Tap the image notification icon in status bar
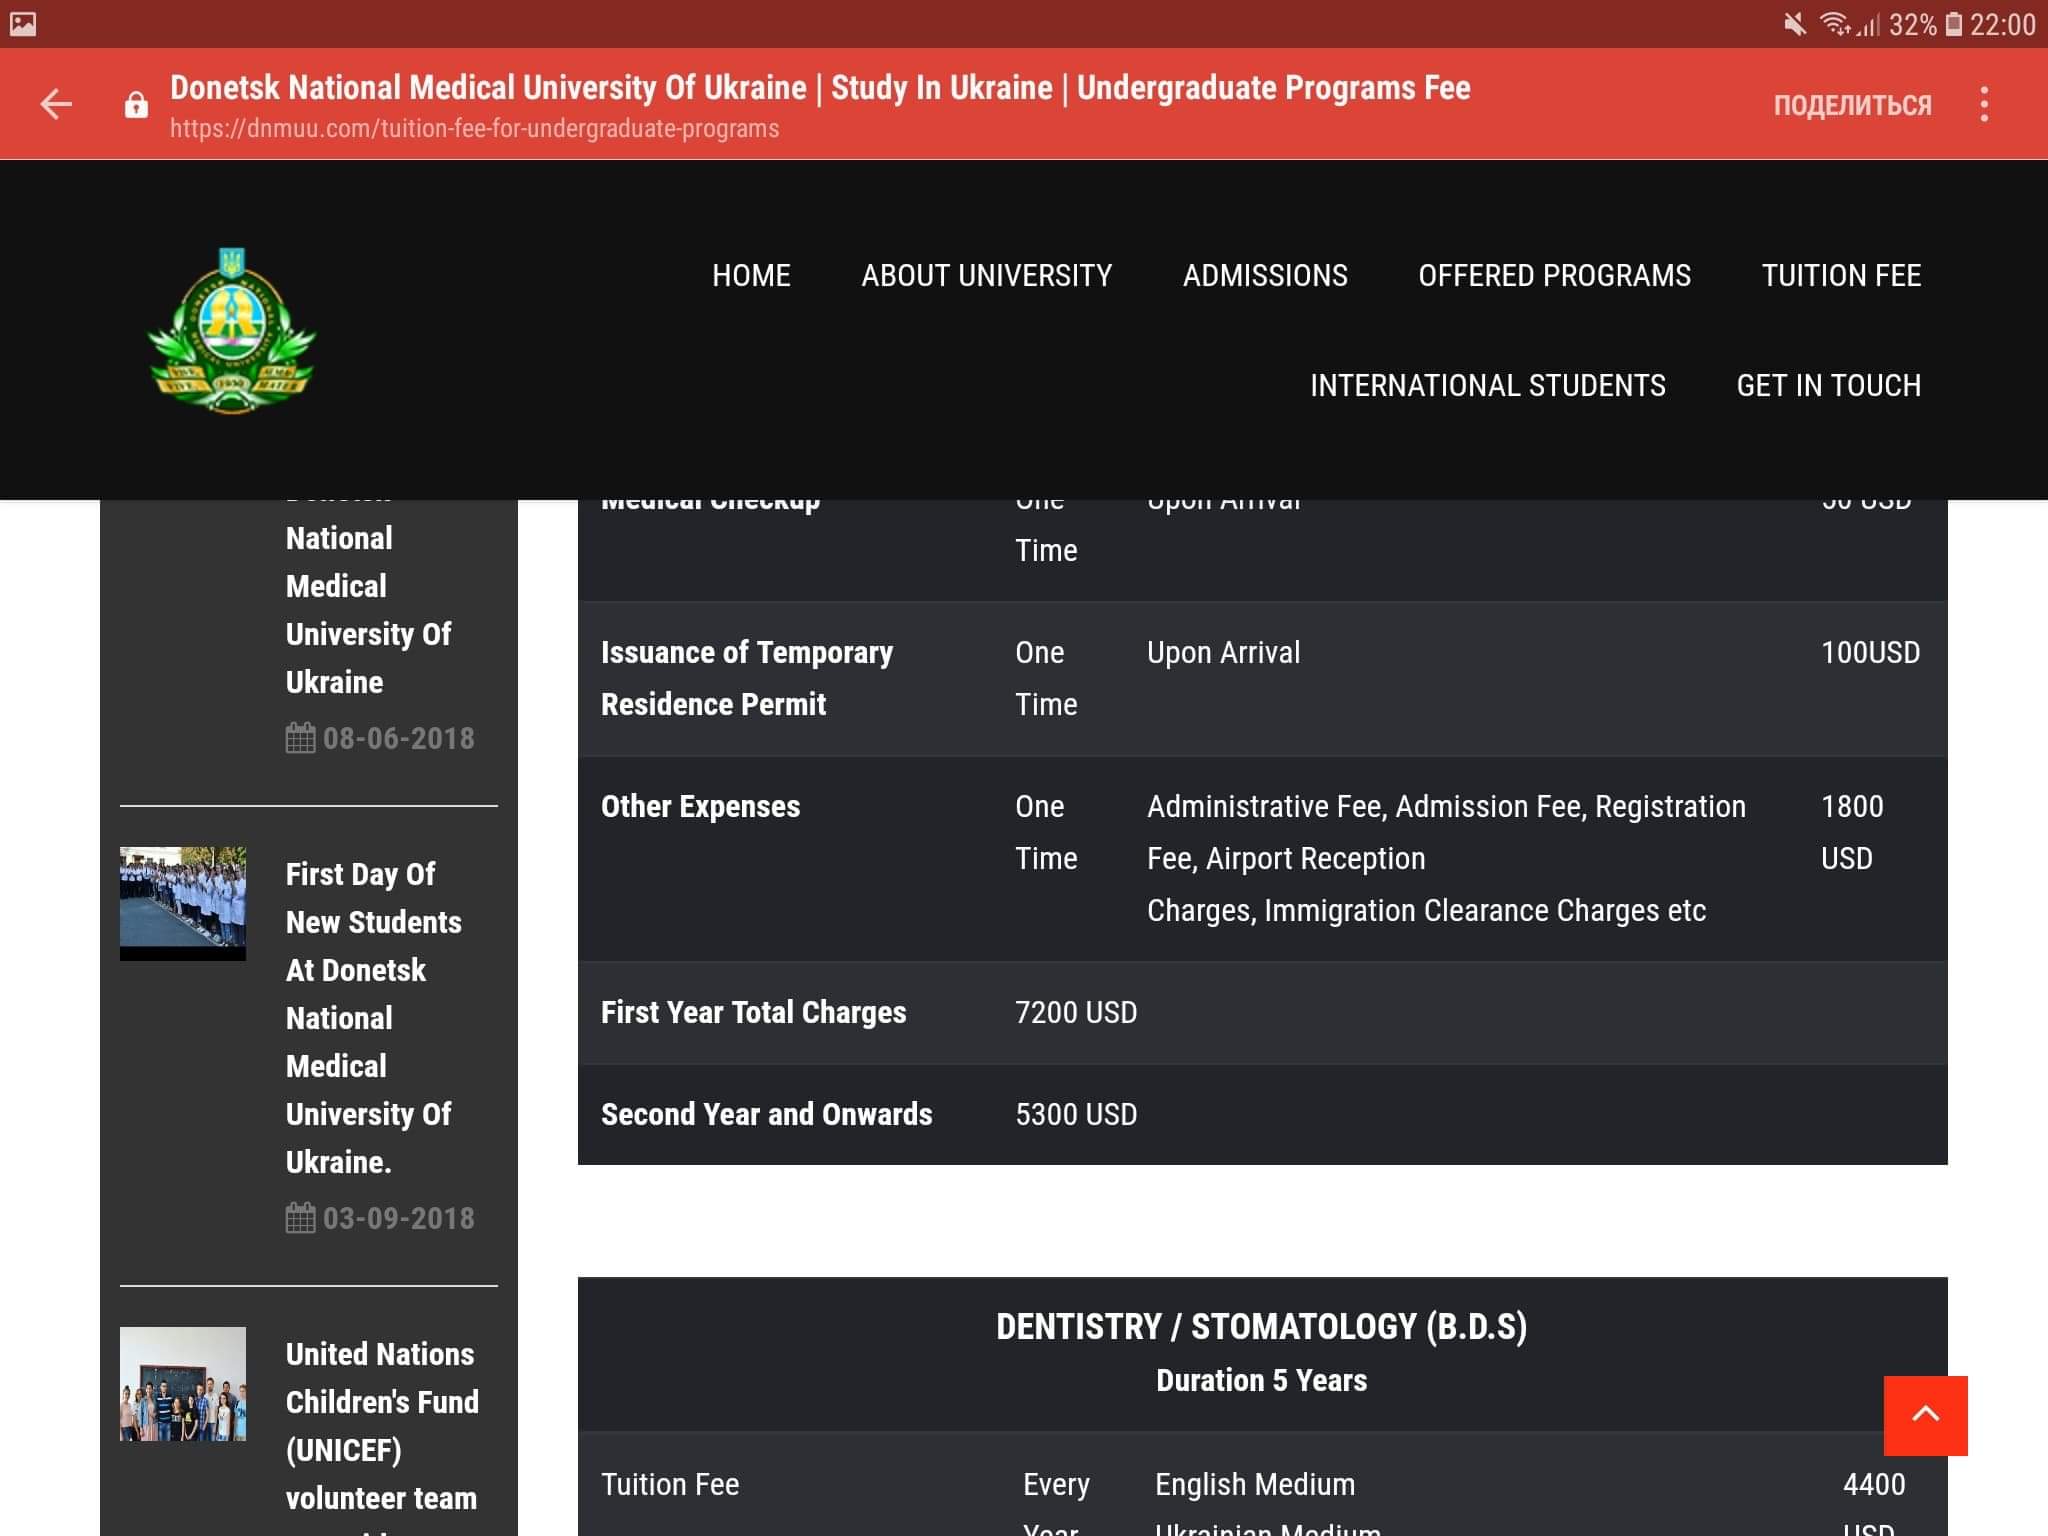Viewport: 2048px width, 1536px height. point(22,24)
